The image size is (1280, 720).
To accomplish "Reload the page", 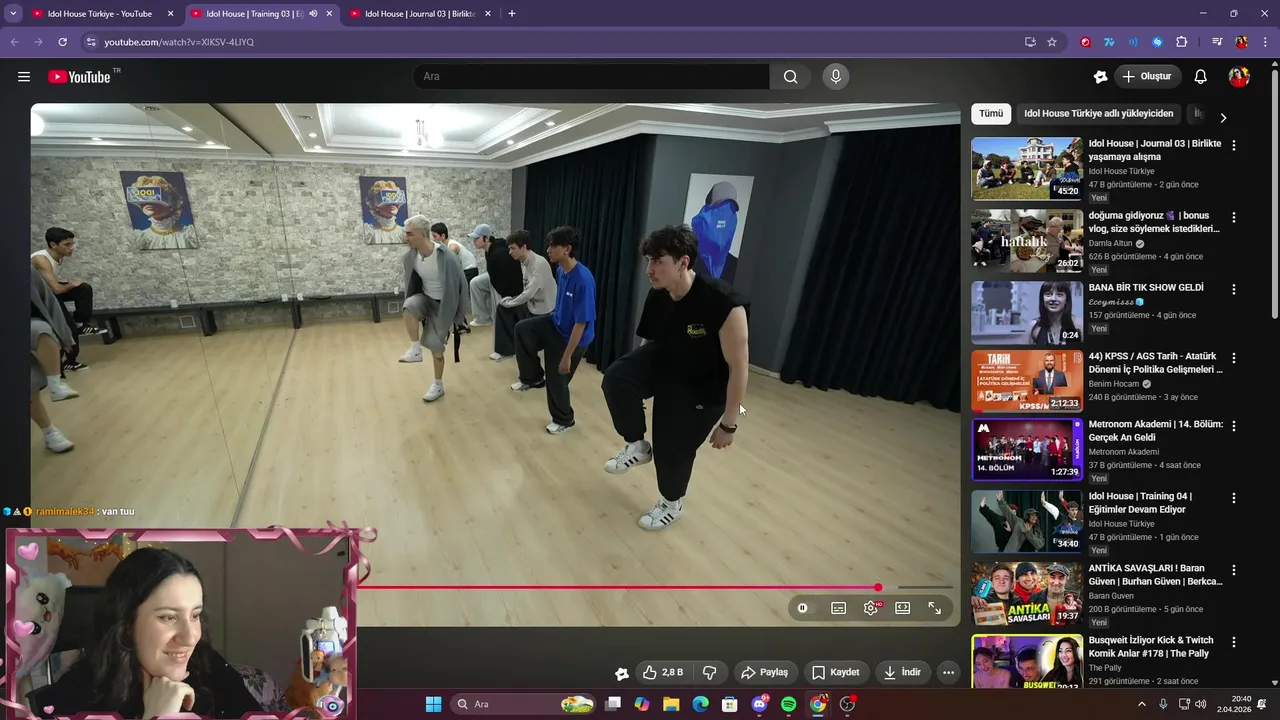I will click(x=62, y=42).
